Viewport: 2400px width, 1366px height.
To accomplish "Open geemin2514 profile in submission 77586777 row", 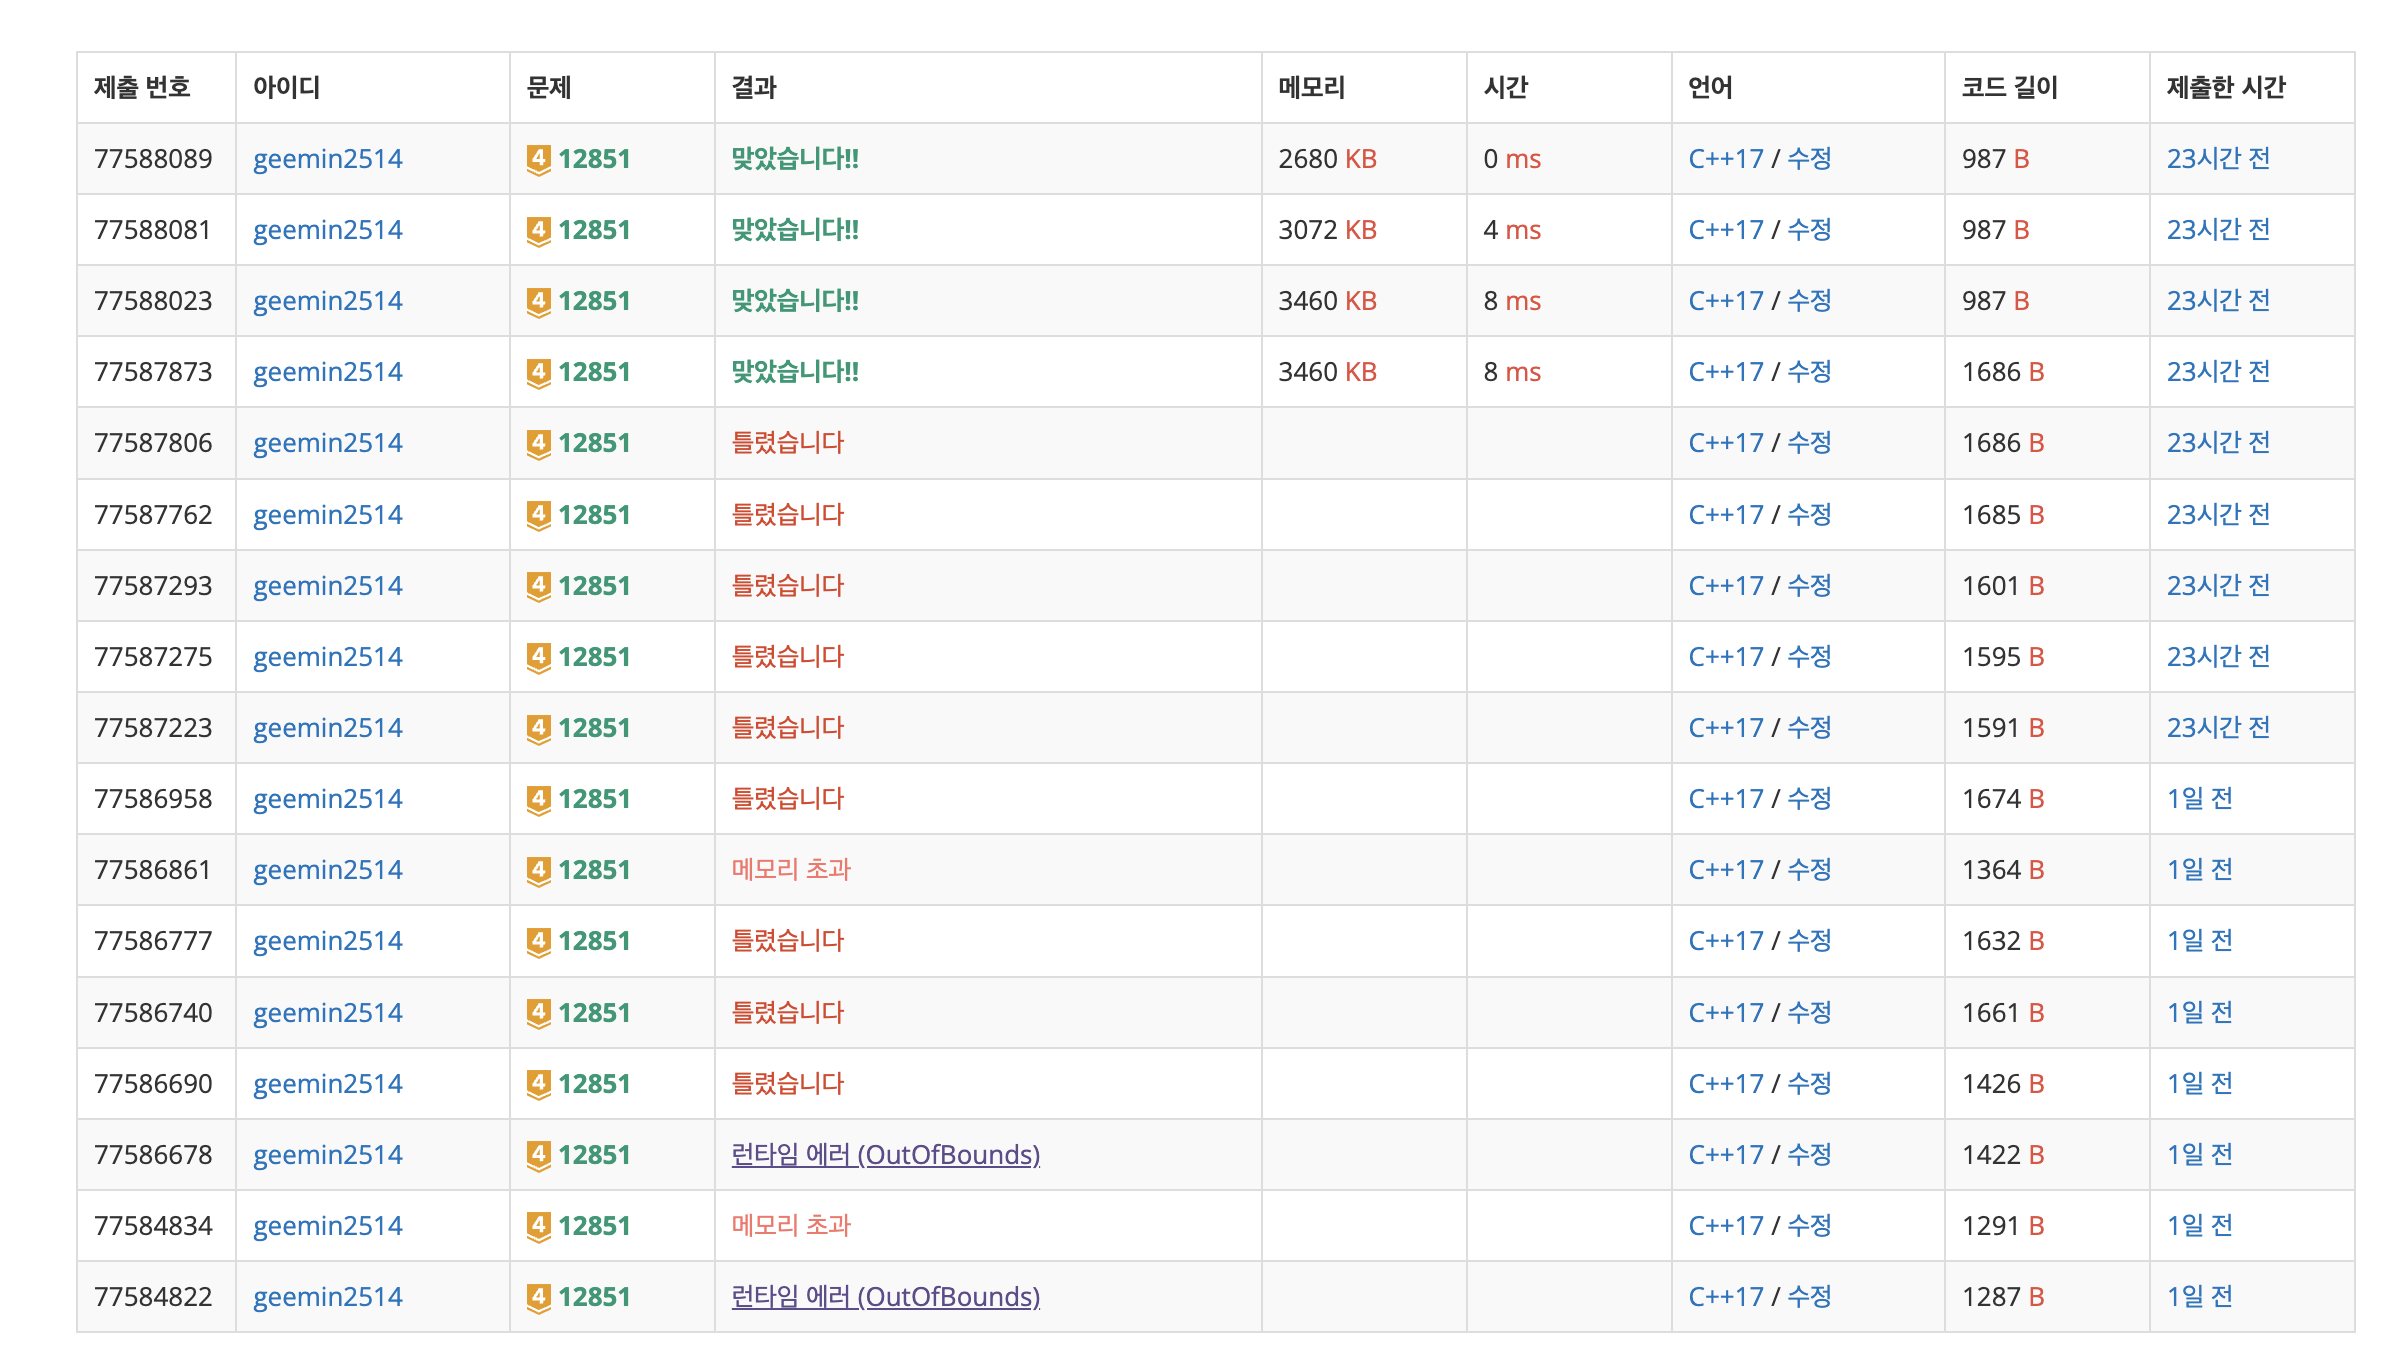I will [327, 941].
